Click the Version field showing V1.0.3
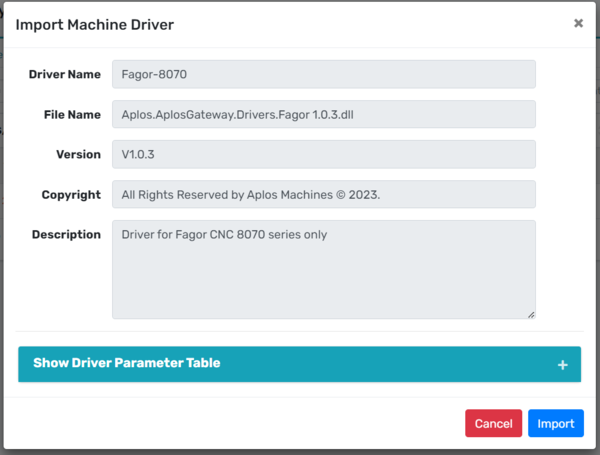The image size is (600, 455). [x=323, y=155]
